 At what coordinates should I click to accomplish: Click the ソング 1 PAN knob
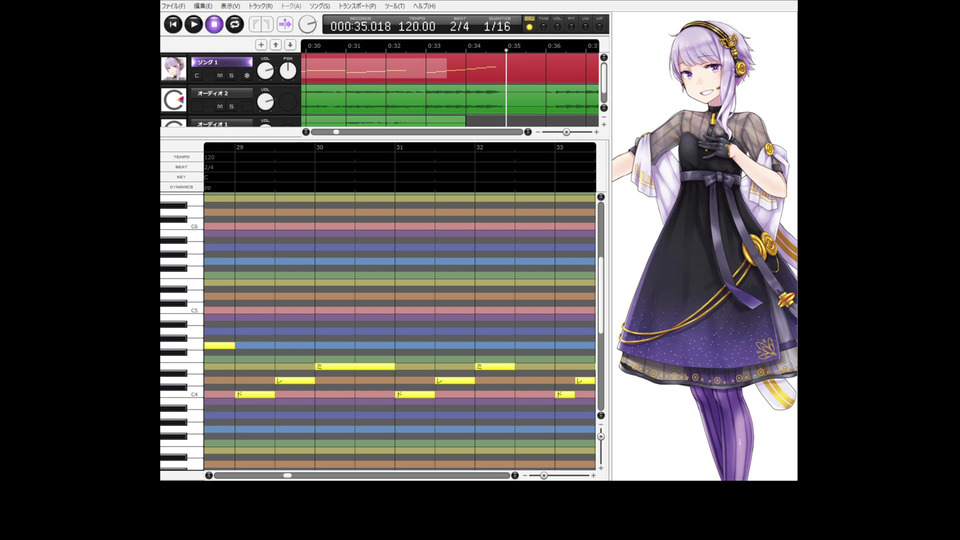tap(288, 71)
